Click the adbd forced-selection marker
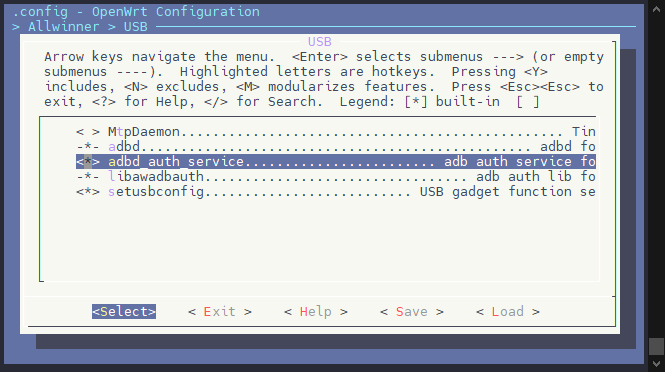The image size is (665, 372). [88, 147]
